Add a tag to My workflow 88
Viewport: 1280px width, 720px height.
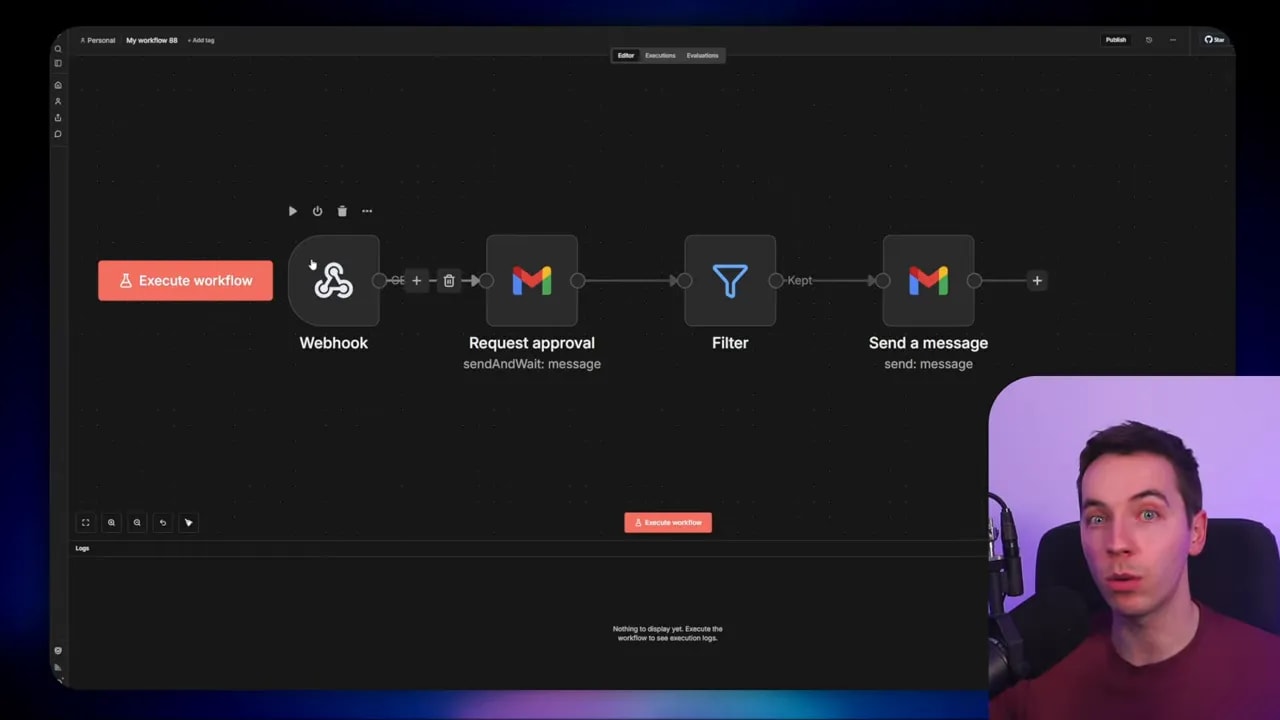point(200,40)
